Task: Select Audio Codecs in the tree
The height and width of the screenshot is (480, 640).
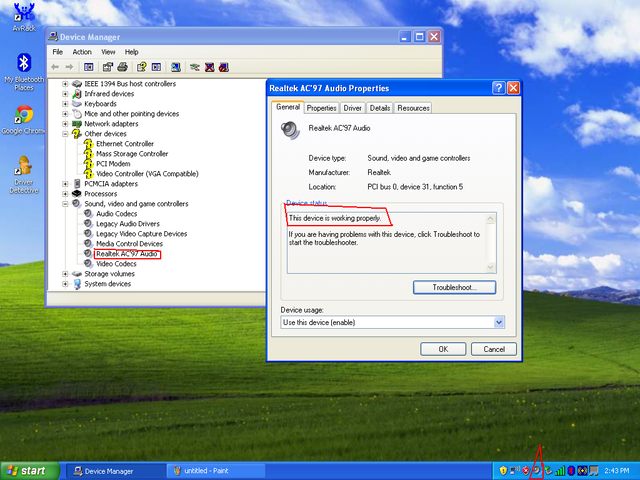Action: point(116,214)
